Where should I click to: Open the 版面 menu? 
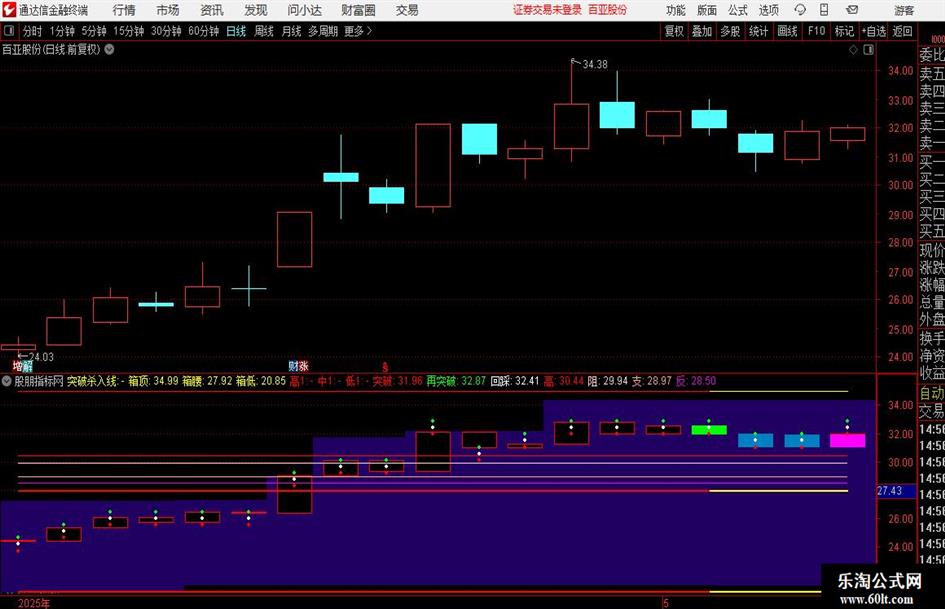point(707,10)
